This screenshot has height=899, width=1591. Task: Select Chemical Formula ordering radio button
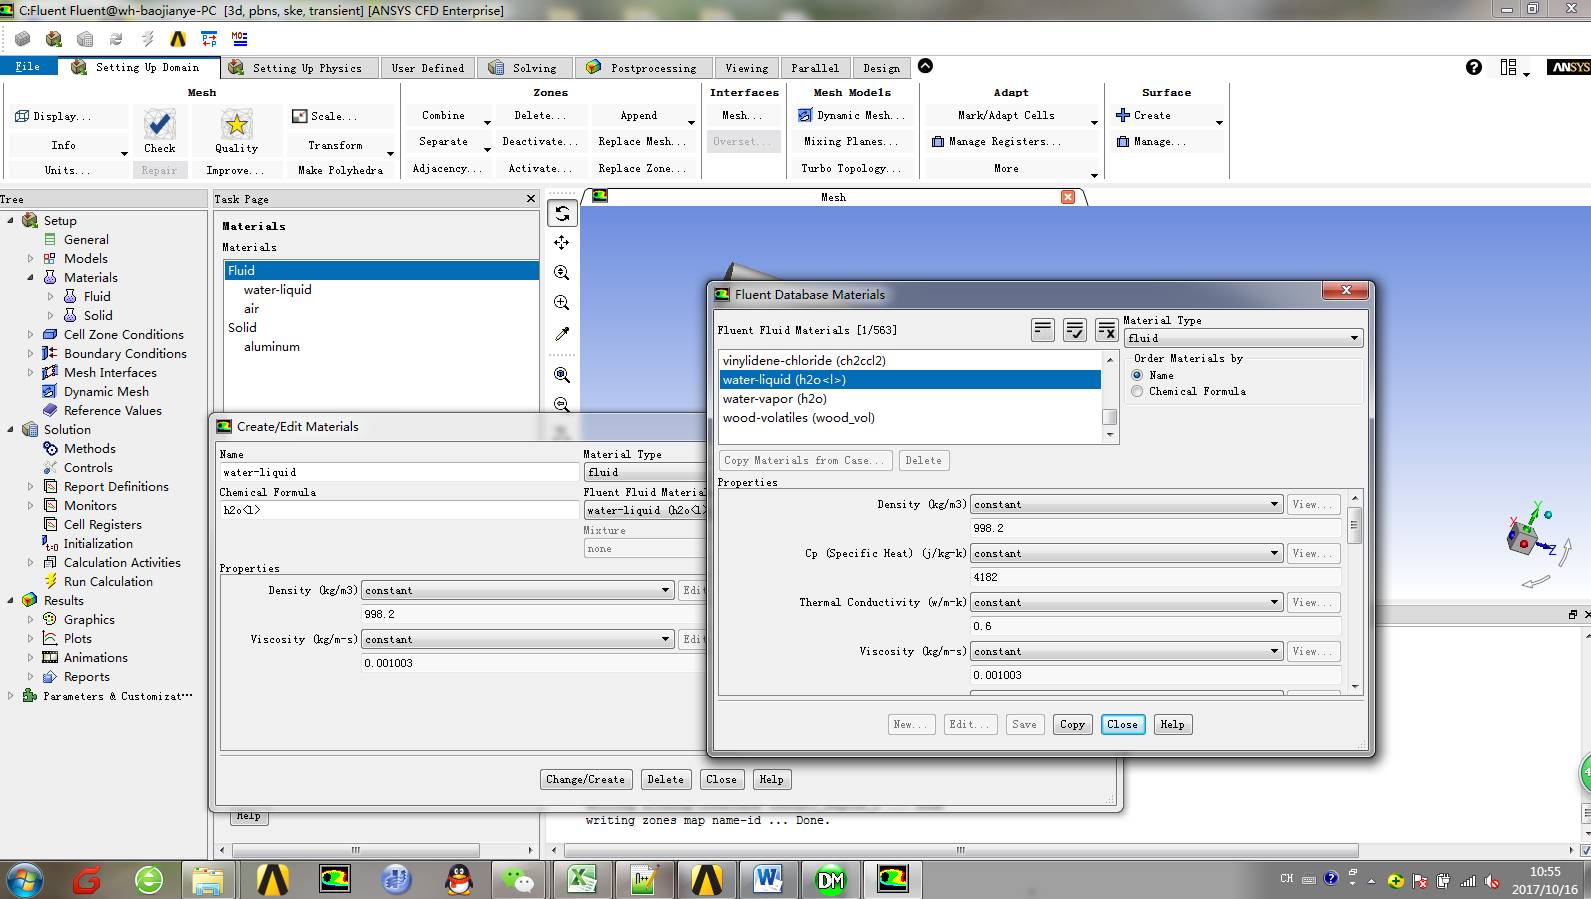point(1137,391)
